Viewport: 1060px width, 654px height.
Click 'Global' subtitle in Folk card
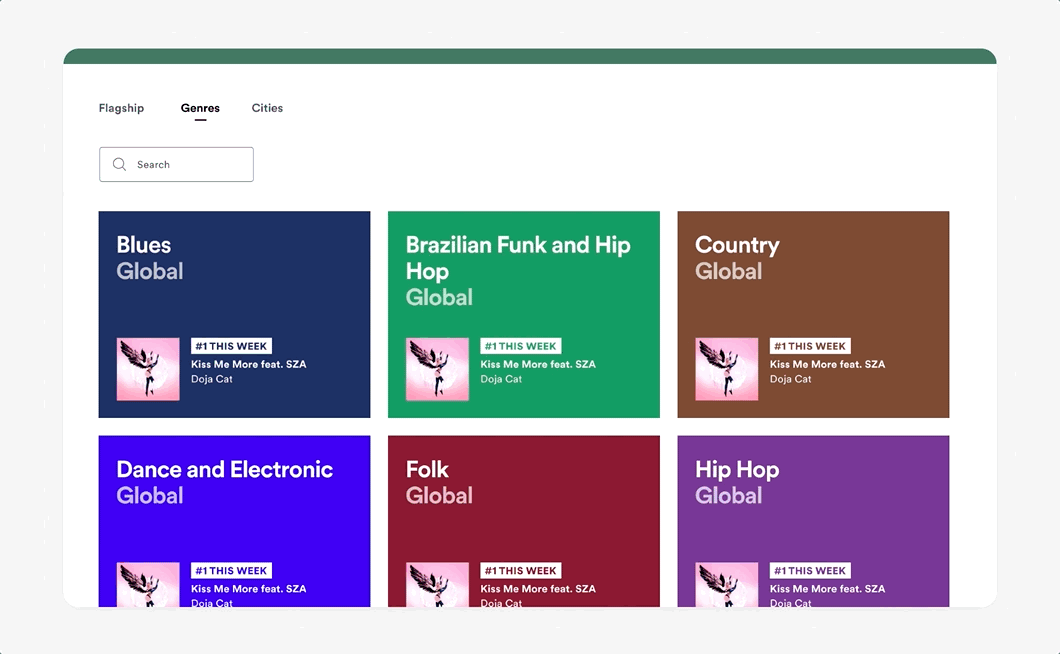click(x=439, y=496)
